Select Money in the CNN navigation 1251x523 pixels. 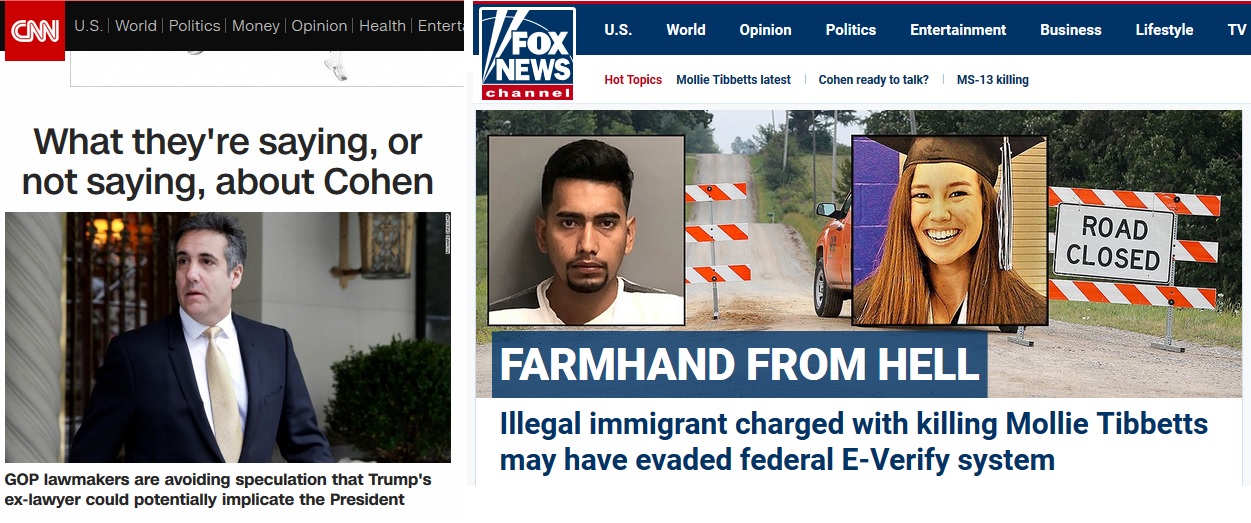click(x=256, y=26)
